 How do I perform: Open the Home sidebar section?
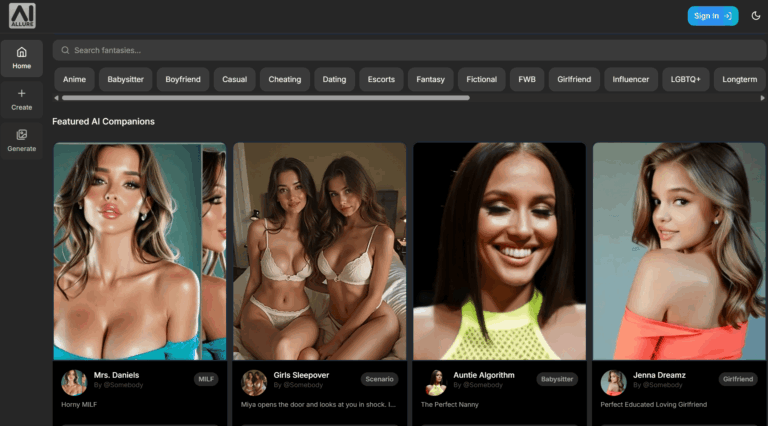click(22, 58)
